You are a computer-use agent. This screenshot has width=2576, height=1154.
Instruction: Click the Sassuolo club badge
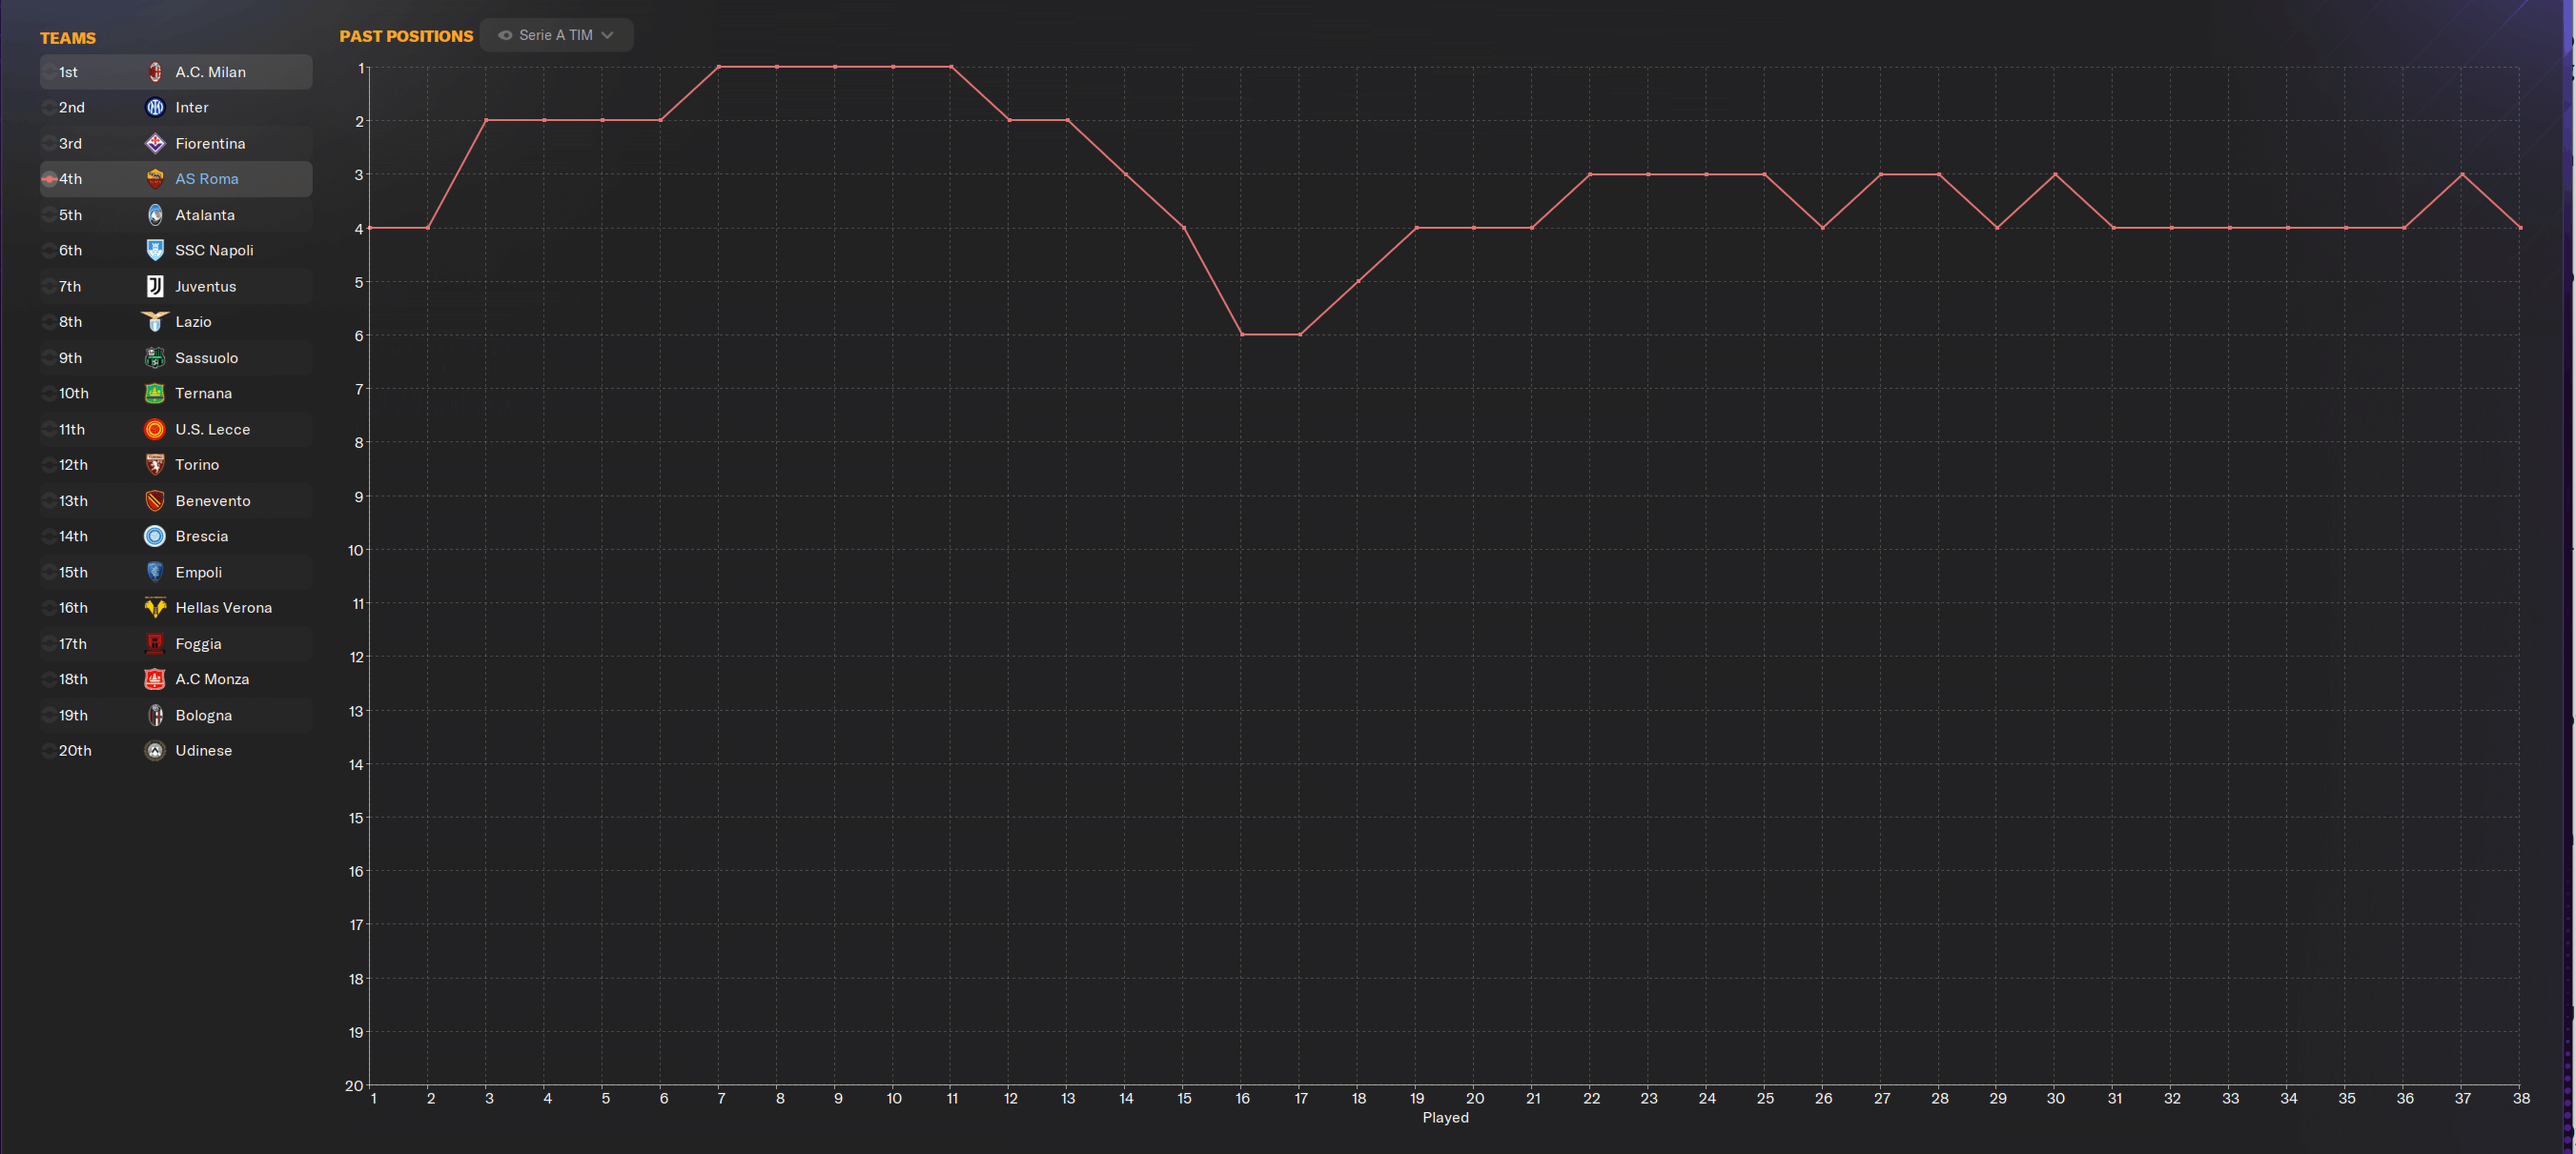click(x=155, y=358)
